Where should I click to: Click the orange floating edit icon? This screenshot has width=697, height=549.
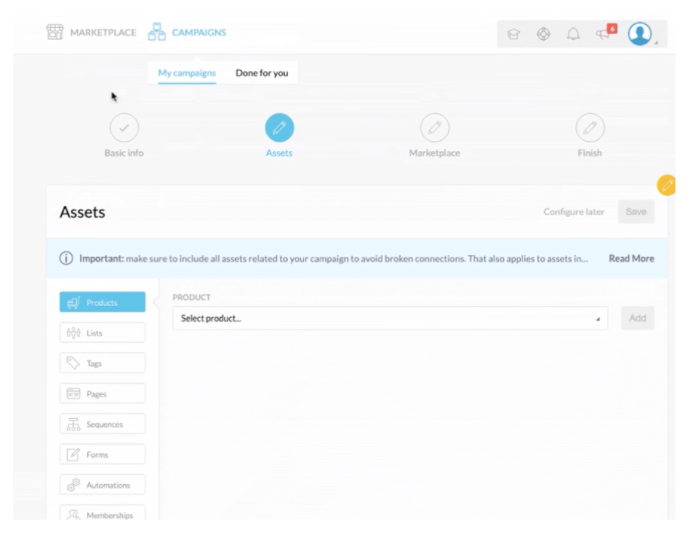[666, 185]
